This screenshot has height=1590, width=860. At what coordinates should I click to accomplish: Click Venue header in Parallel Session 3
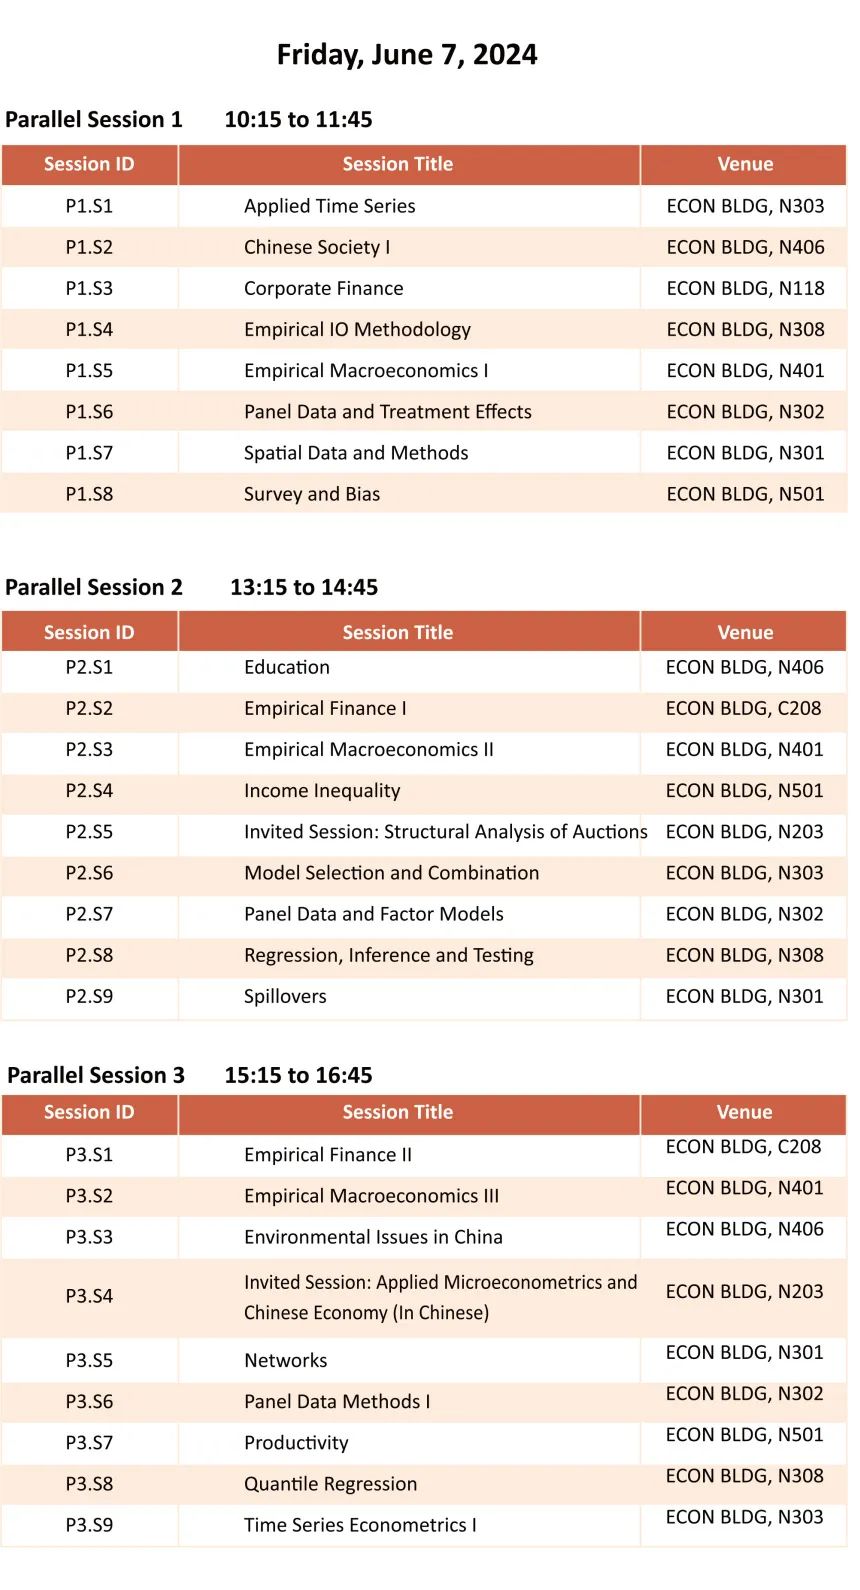point(744,1112)
